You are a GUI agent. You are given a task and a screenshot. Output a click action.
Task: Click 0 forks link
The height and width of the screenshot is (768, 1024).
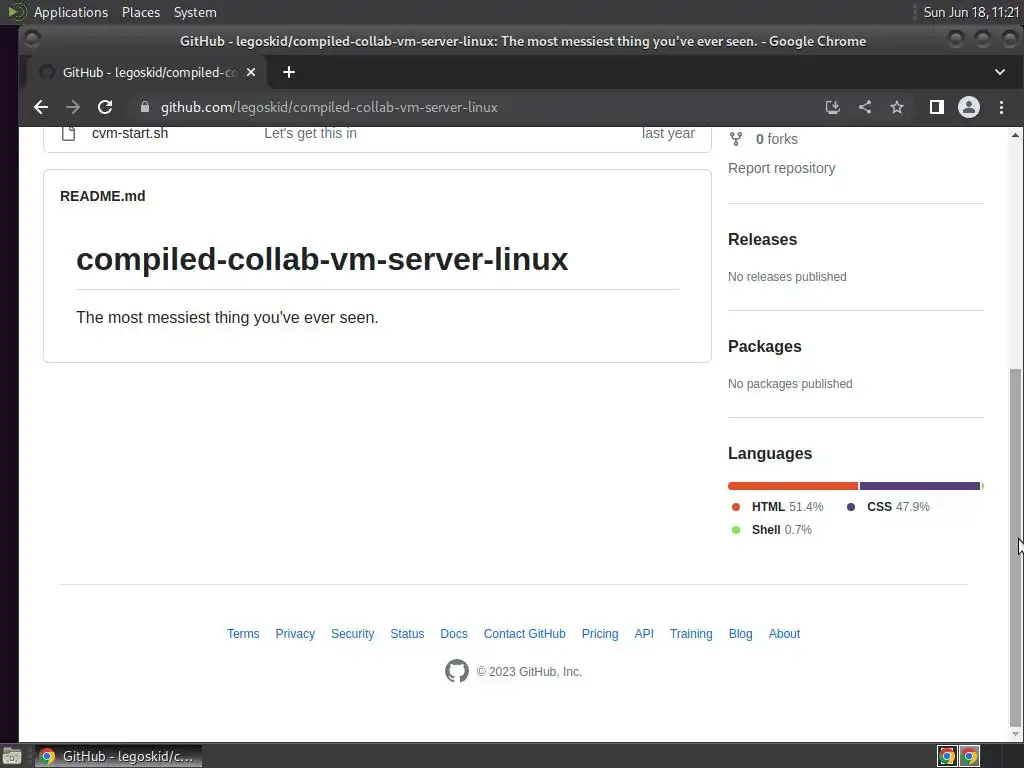[x=776, y=139]
